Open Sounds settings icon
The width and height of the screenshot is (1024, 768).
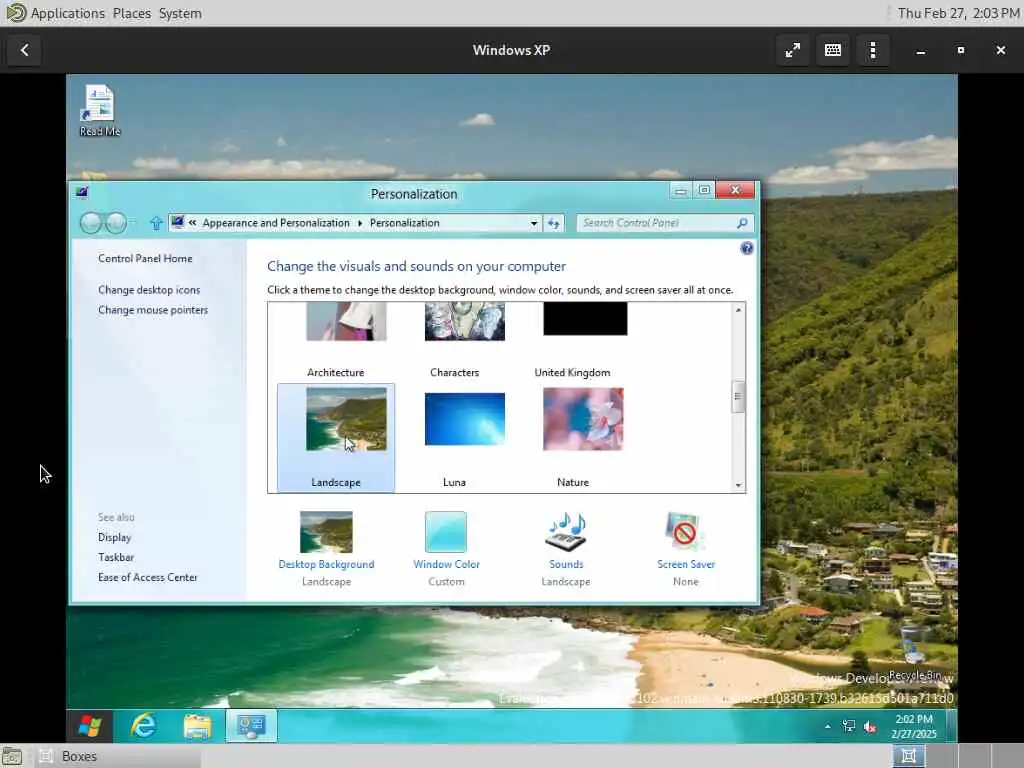click(x=566, y=532)
